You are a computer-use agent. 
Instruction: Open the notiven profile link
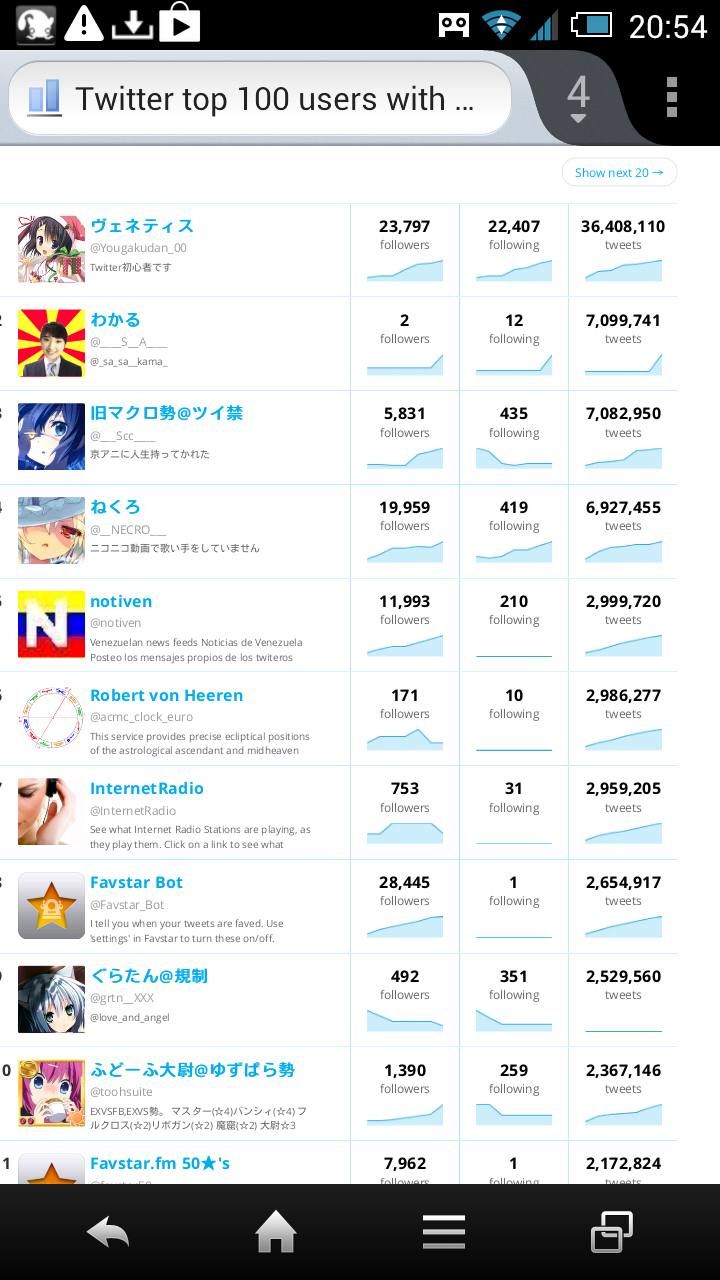coord(121,601)
